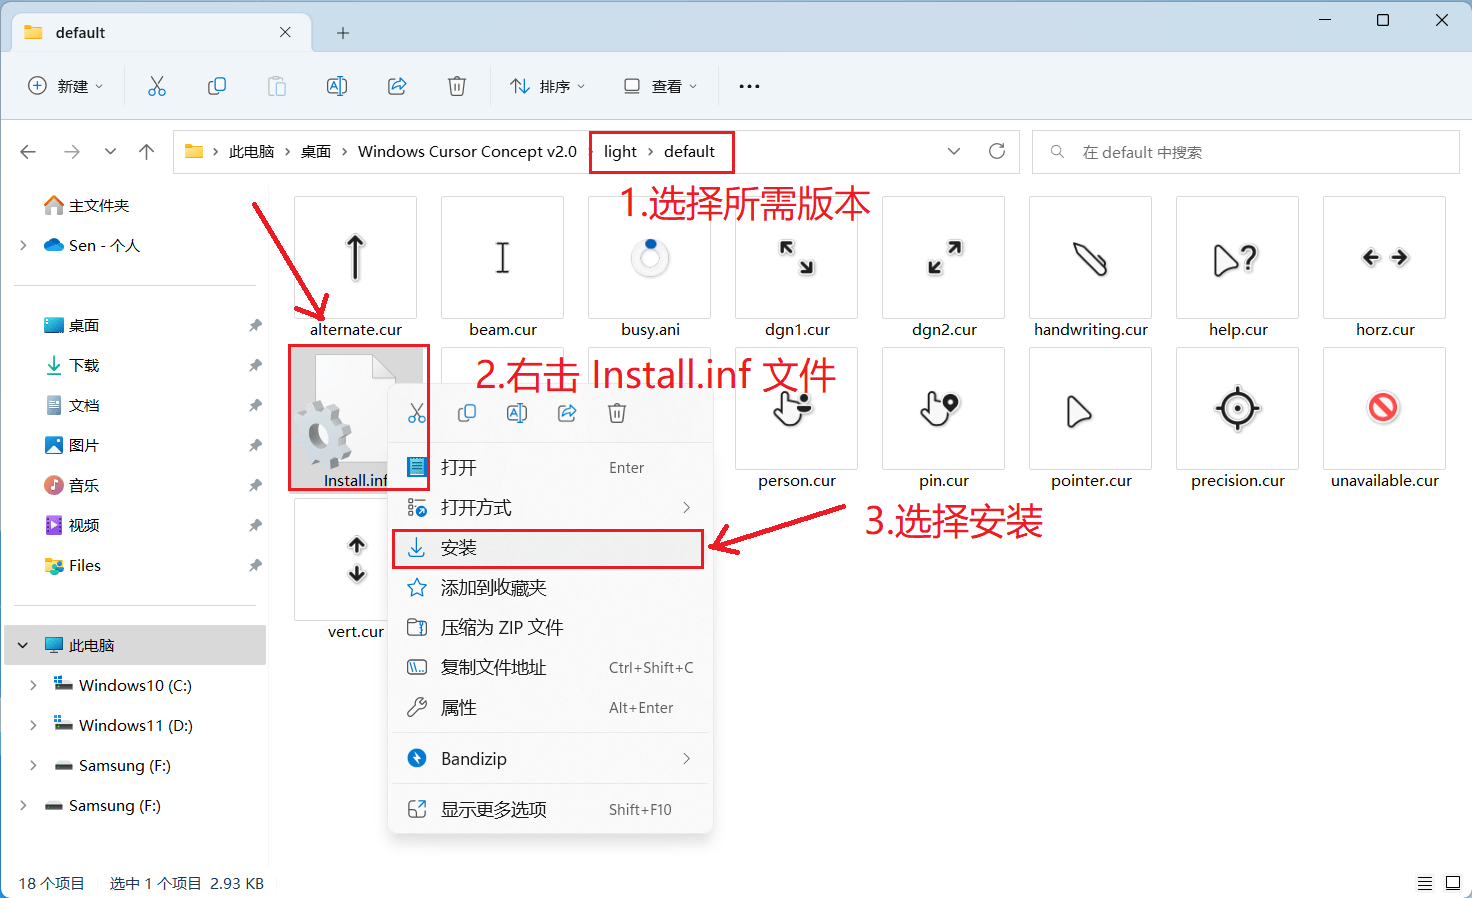This screenshot has width=1472, height=898.
Task: Select 安装 from the context menu
Action: [x=548, y=547]
